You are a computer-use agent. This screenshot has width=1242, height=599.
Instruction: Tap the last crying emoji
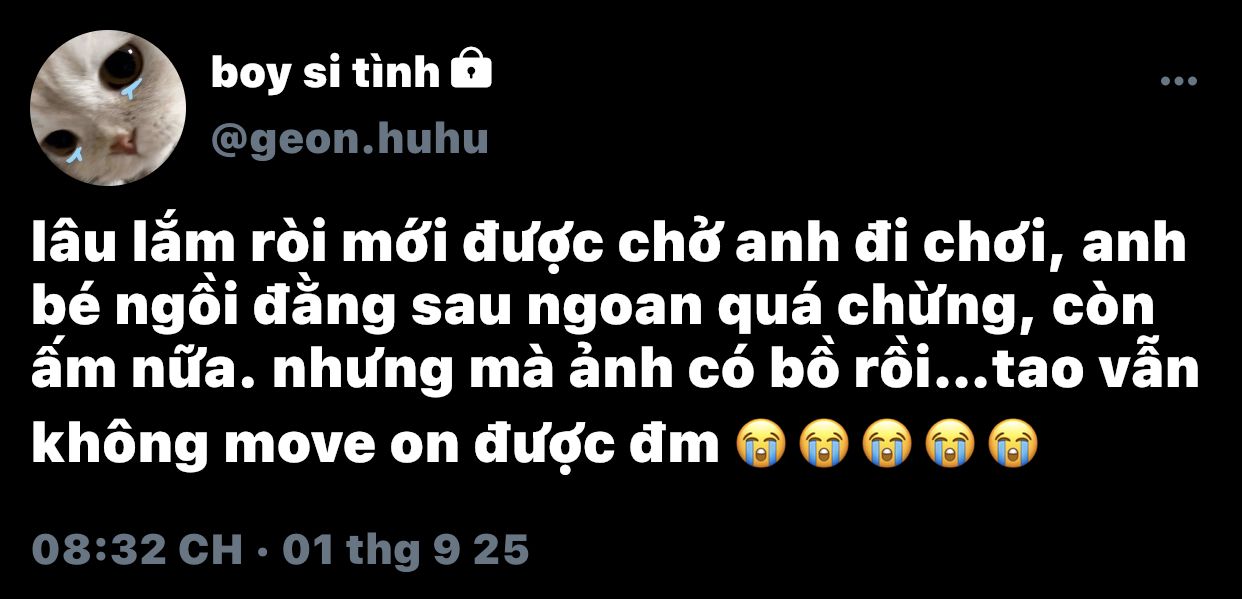coord(1011,442)
